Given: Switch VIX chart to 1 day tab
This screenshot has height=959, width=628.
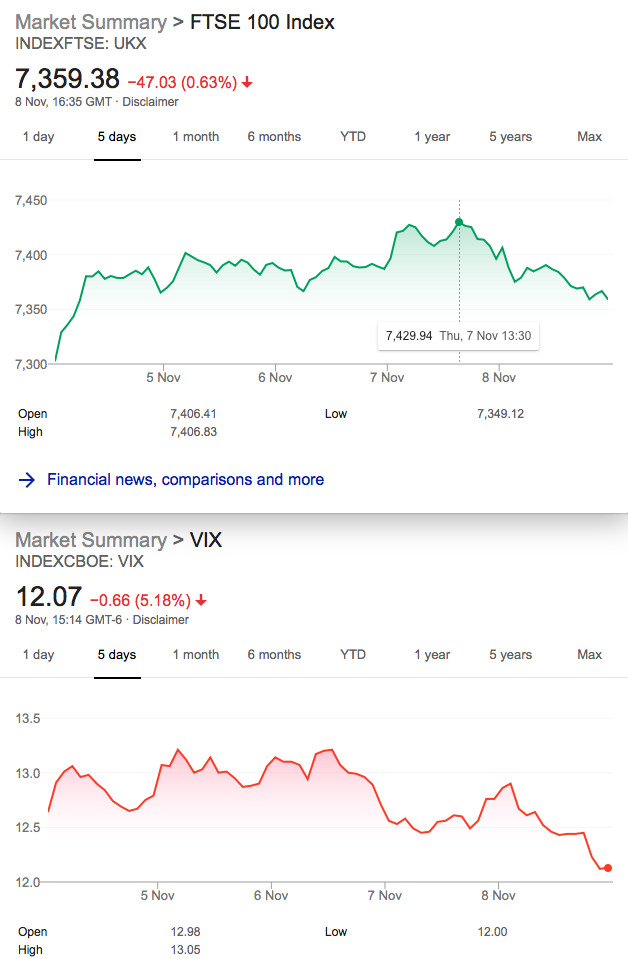Looking at the screenshot, I should point(39,655).
